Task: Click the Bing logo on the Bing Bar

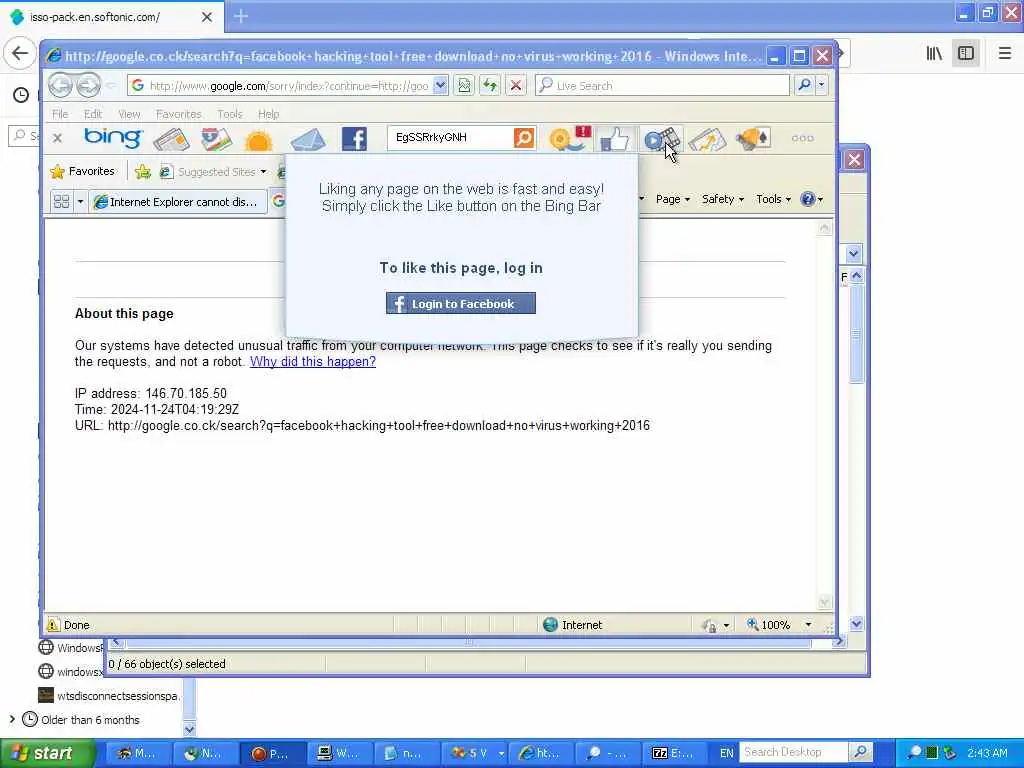Action: coord(112,138)
